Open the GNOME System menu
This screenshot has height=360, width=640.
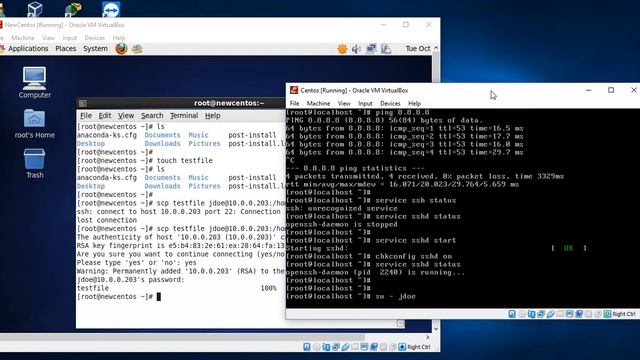pyautogui.click(x=96, y=49)
